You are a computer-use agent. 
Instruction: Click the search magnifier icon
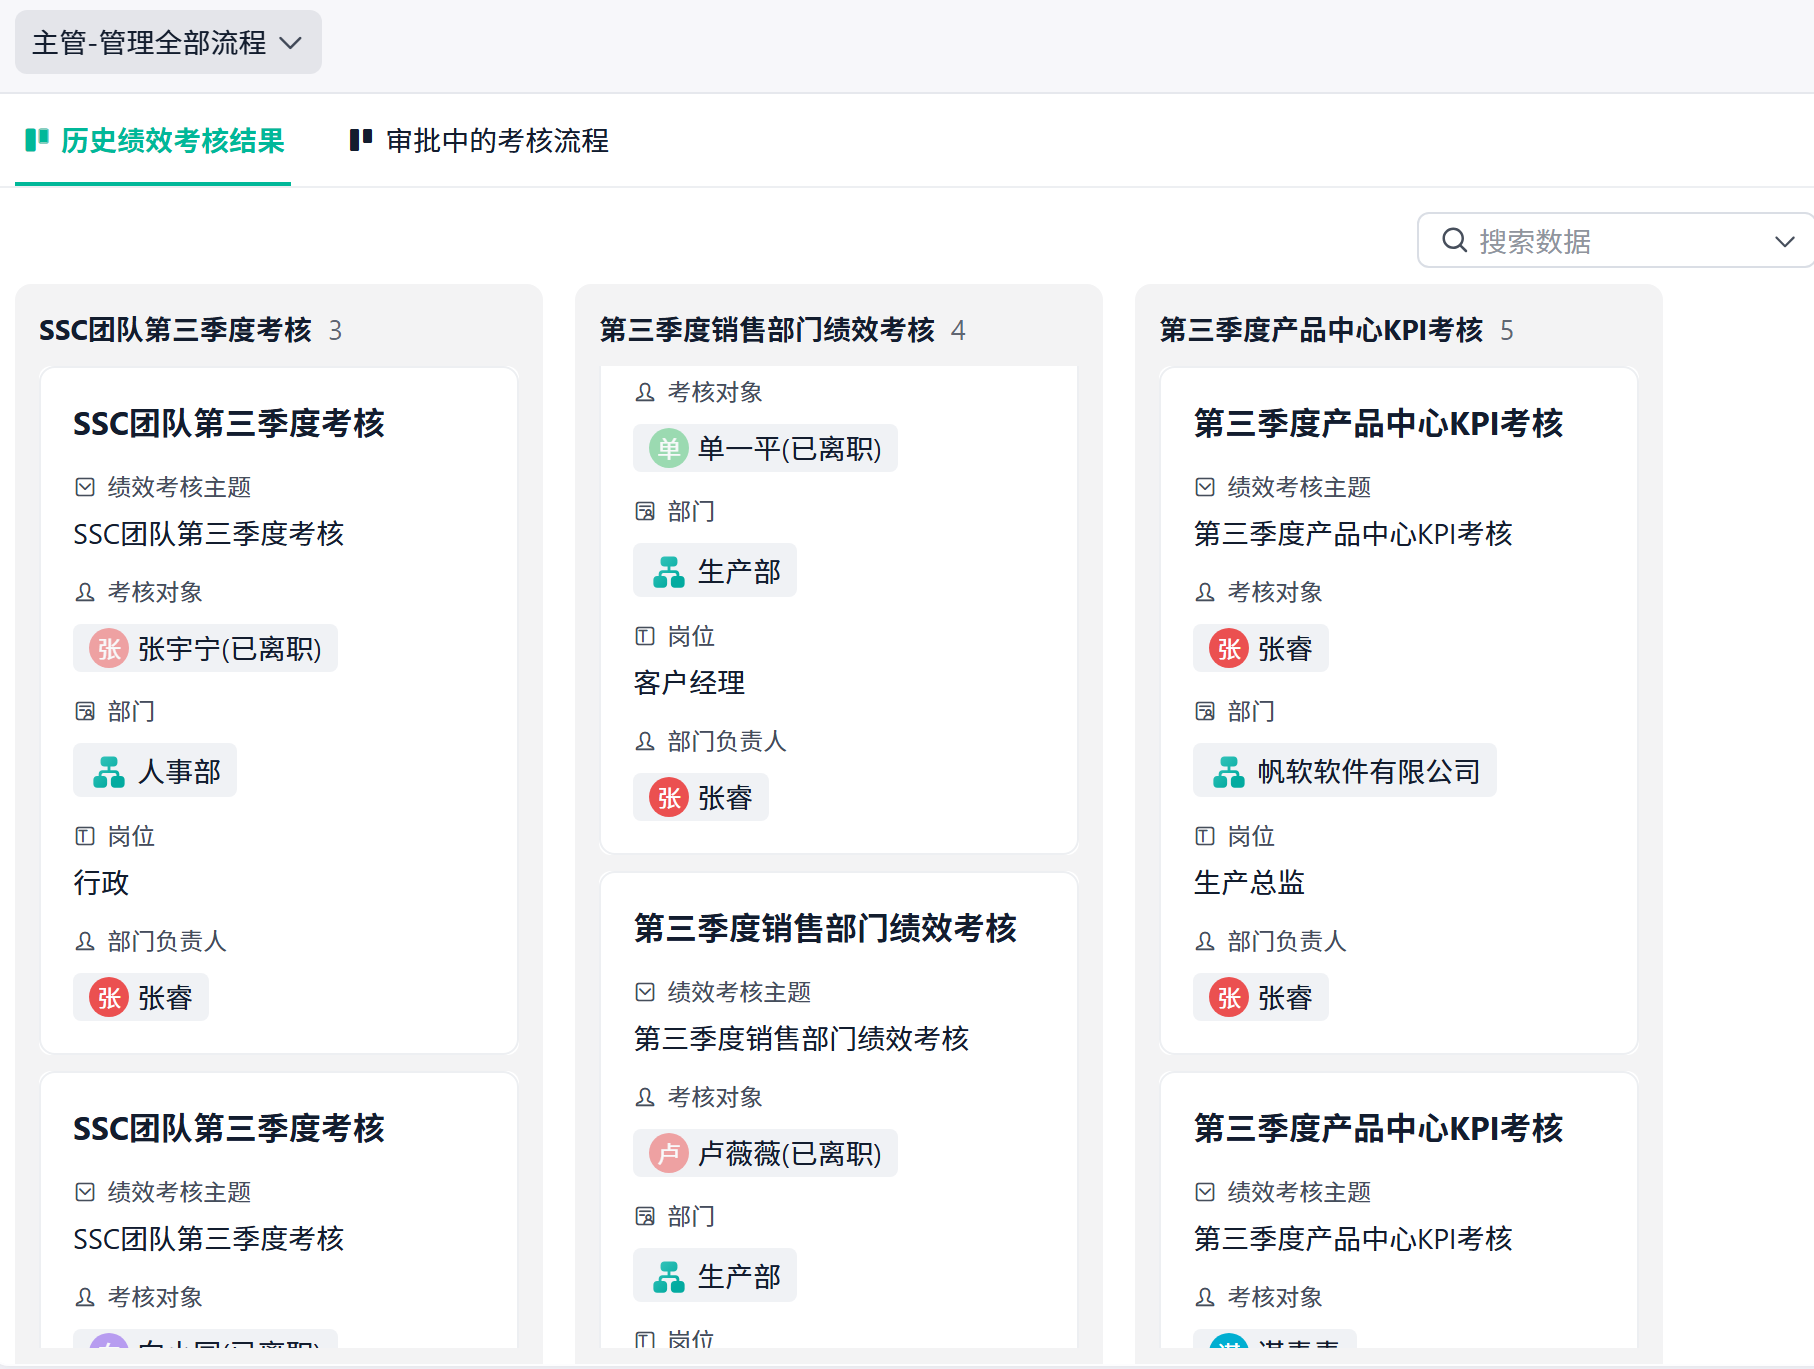coord(1454,241)
